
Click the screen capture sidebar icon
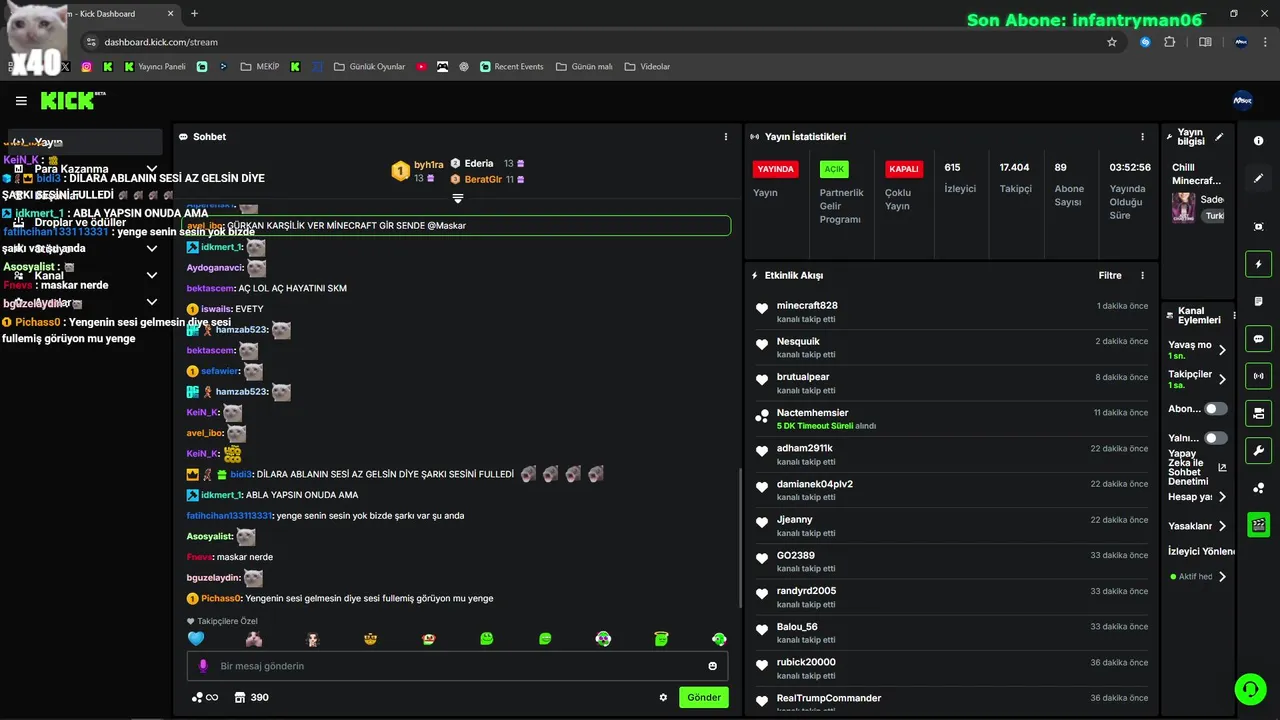1259,227
